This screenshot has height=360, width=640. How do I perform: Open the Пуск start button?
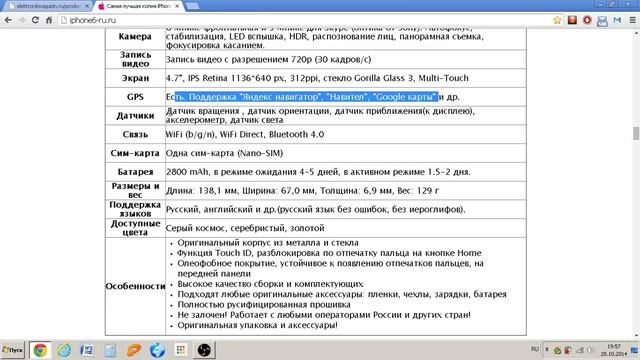[13, 350]
